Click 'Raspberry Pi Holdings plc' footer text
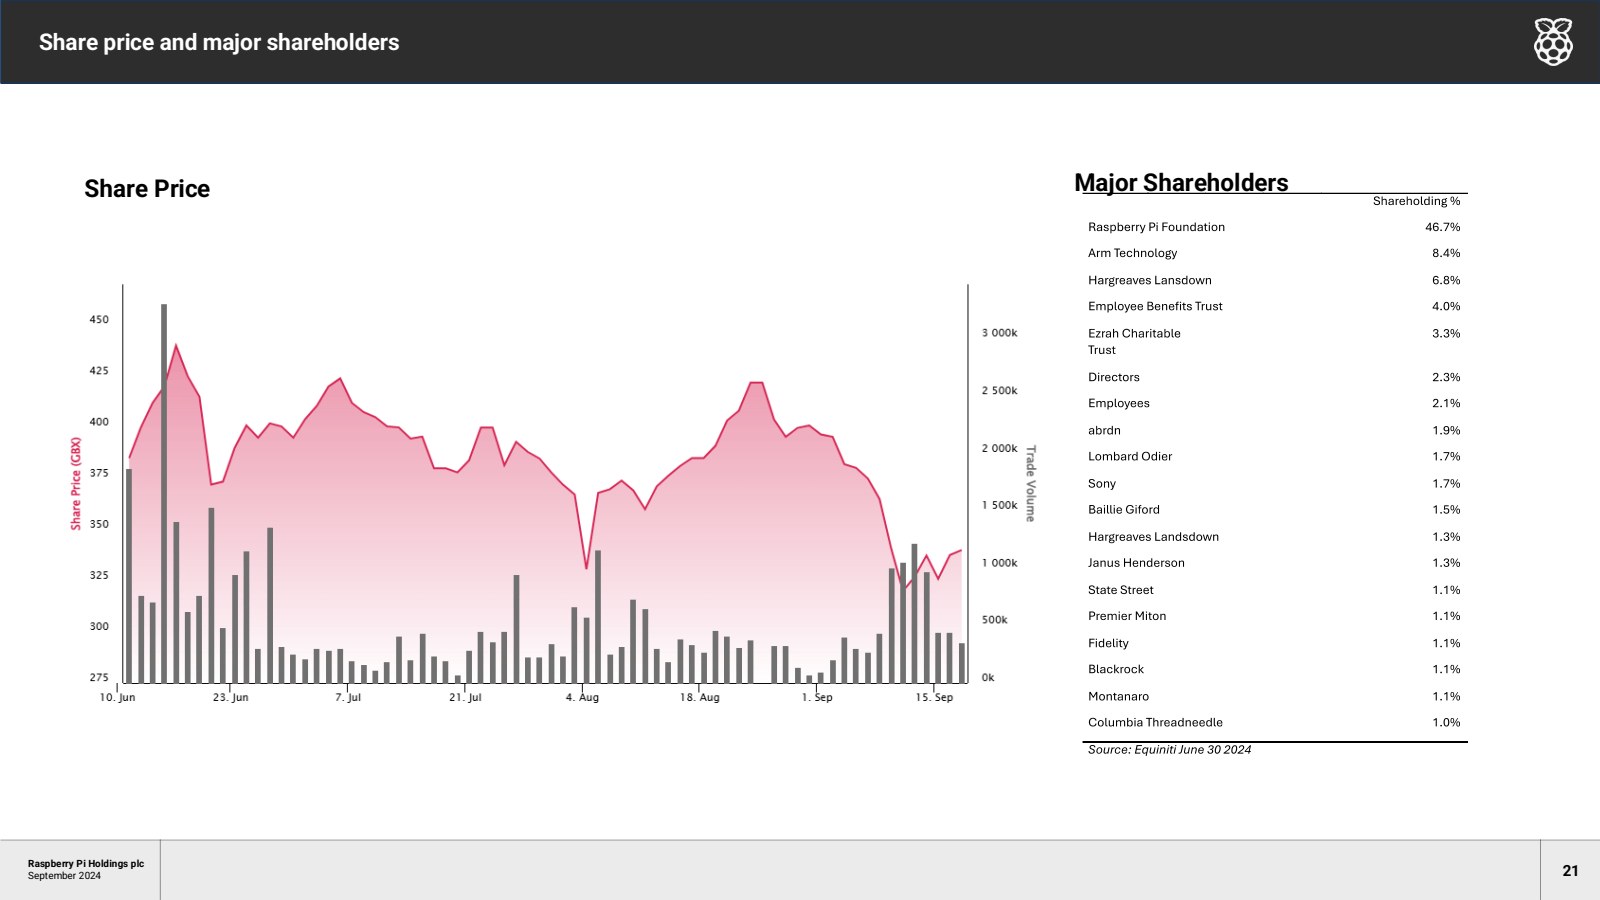The width and height of the screenshot is (1600, 900). point(86,864)
